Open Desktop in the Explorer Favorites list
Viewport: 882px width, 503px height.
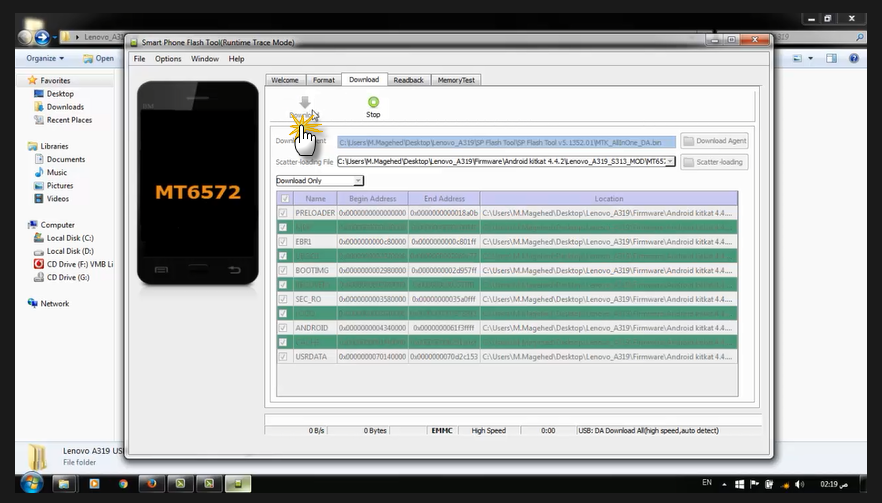[60, 93]
